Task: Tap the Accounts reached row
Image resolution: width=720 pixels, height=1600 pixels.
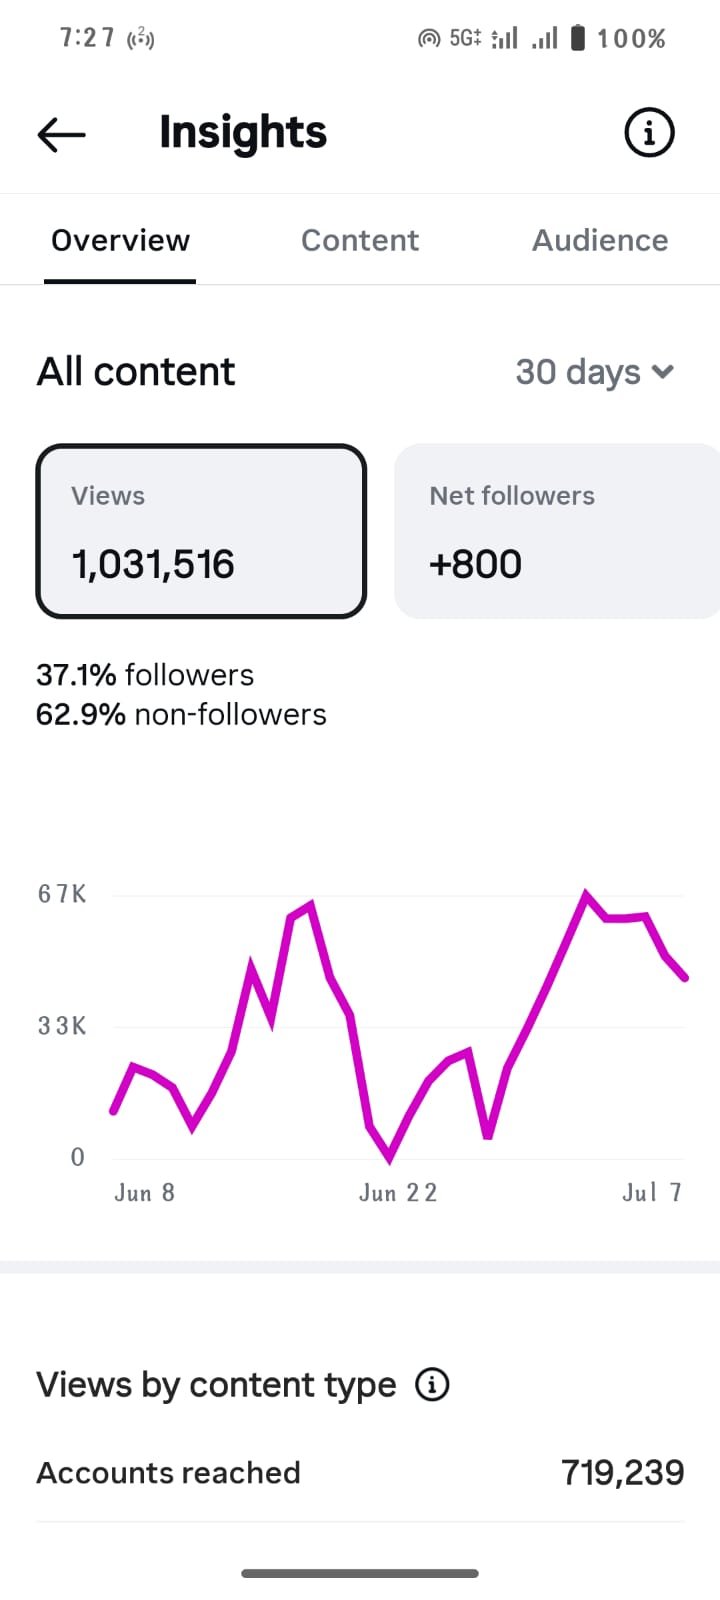Action: click(x=360, y=1473)
